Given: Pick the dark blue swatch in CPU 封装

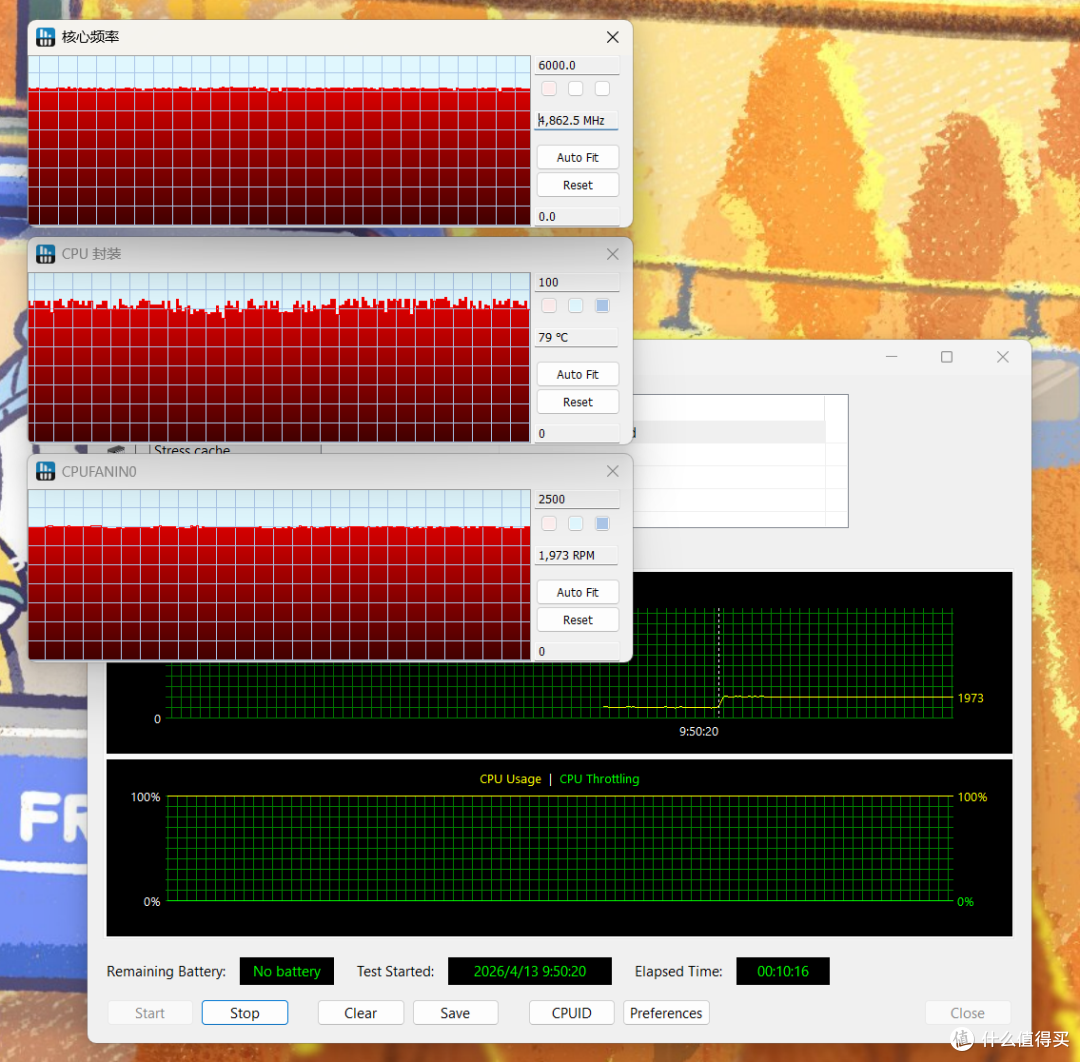Looking at the screenshot, I should (603, 306).
